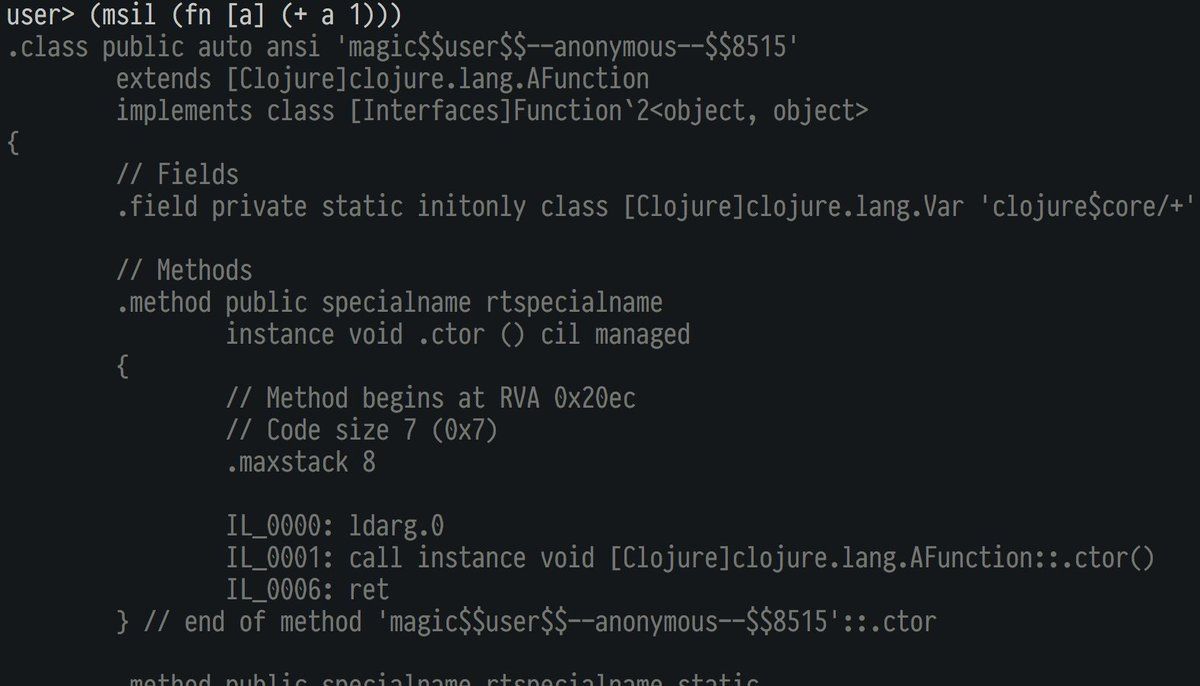Click '.method public specialname rtspecialname' line
This screenshot has height=686, width=1200.
[390, 302]
